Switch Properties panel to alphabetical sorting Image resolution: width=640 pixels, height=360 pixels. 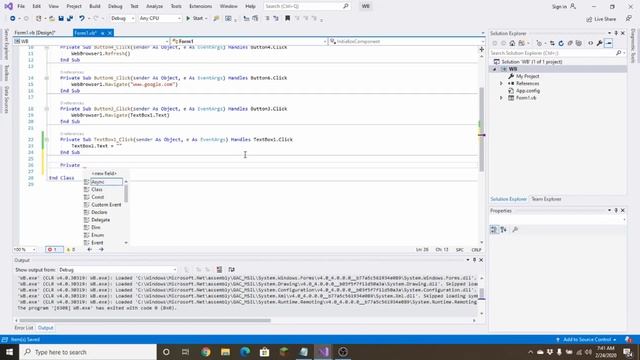(503, 229)
